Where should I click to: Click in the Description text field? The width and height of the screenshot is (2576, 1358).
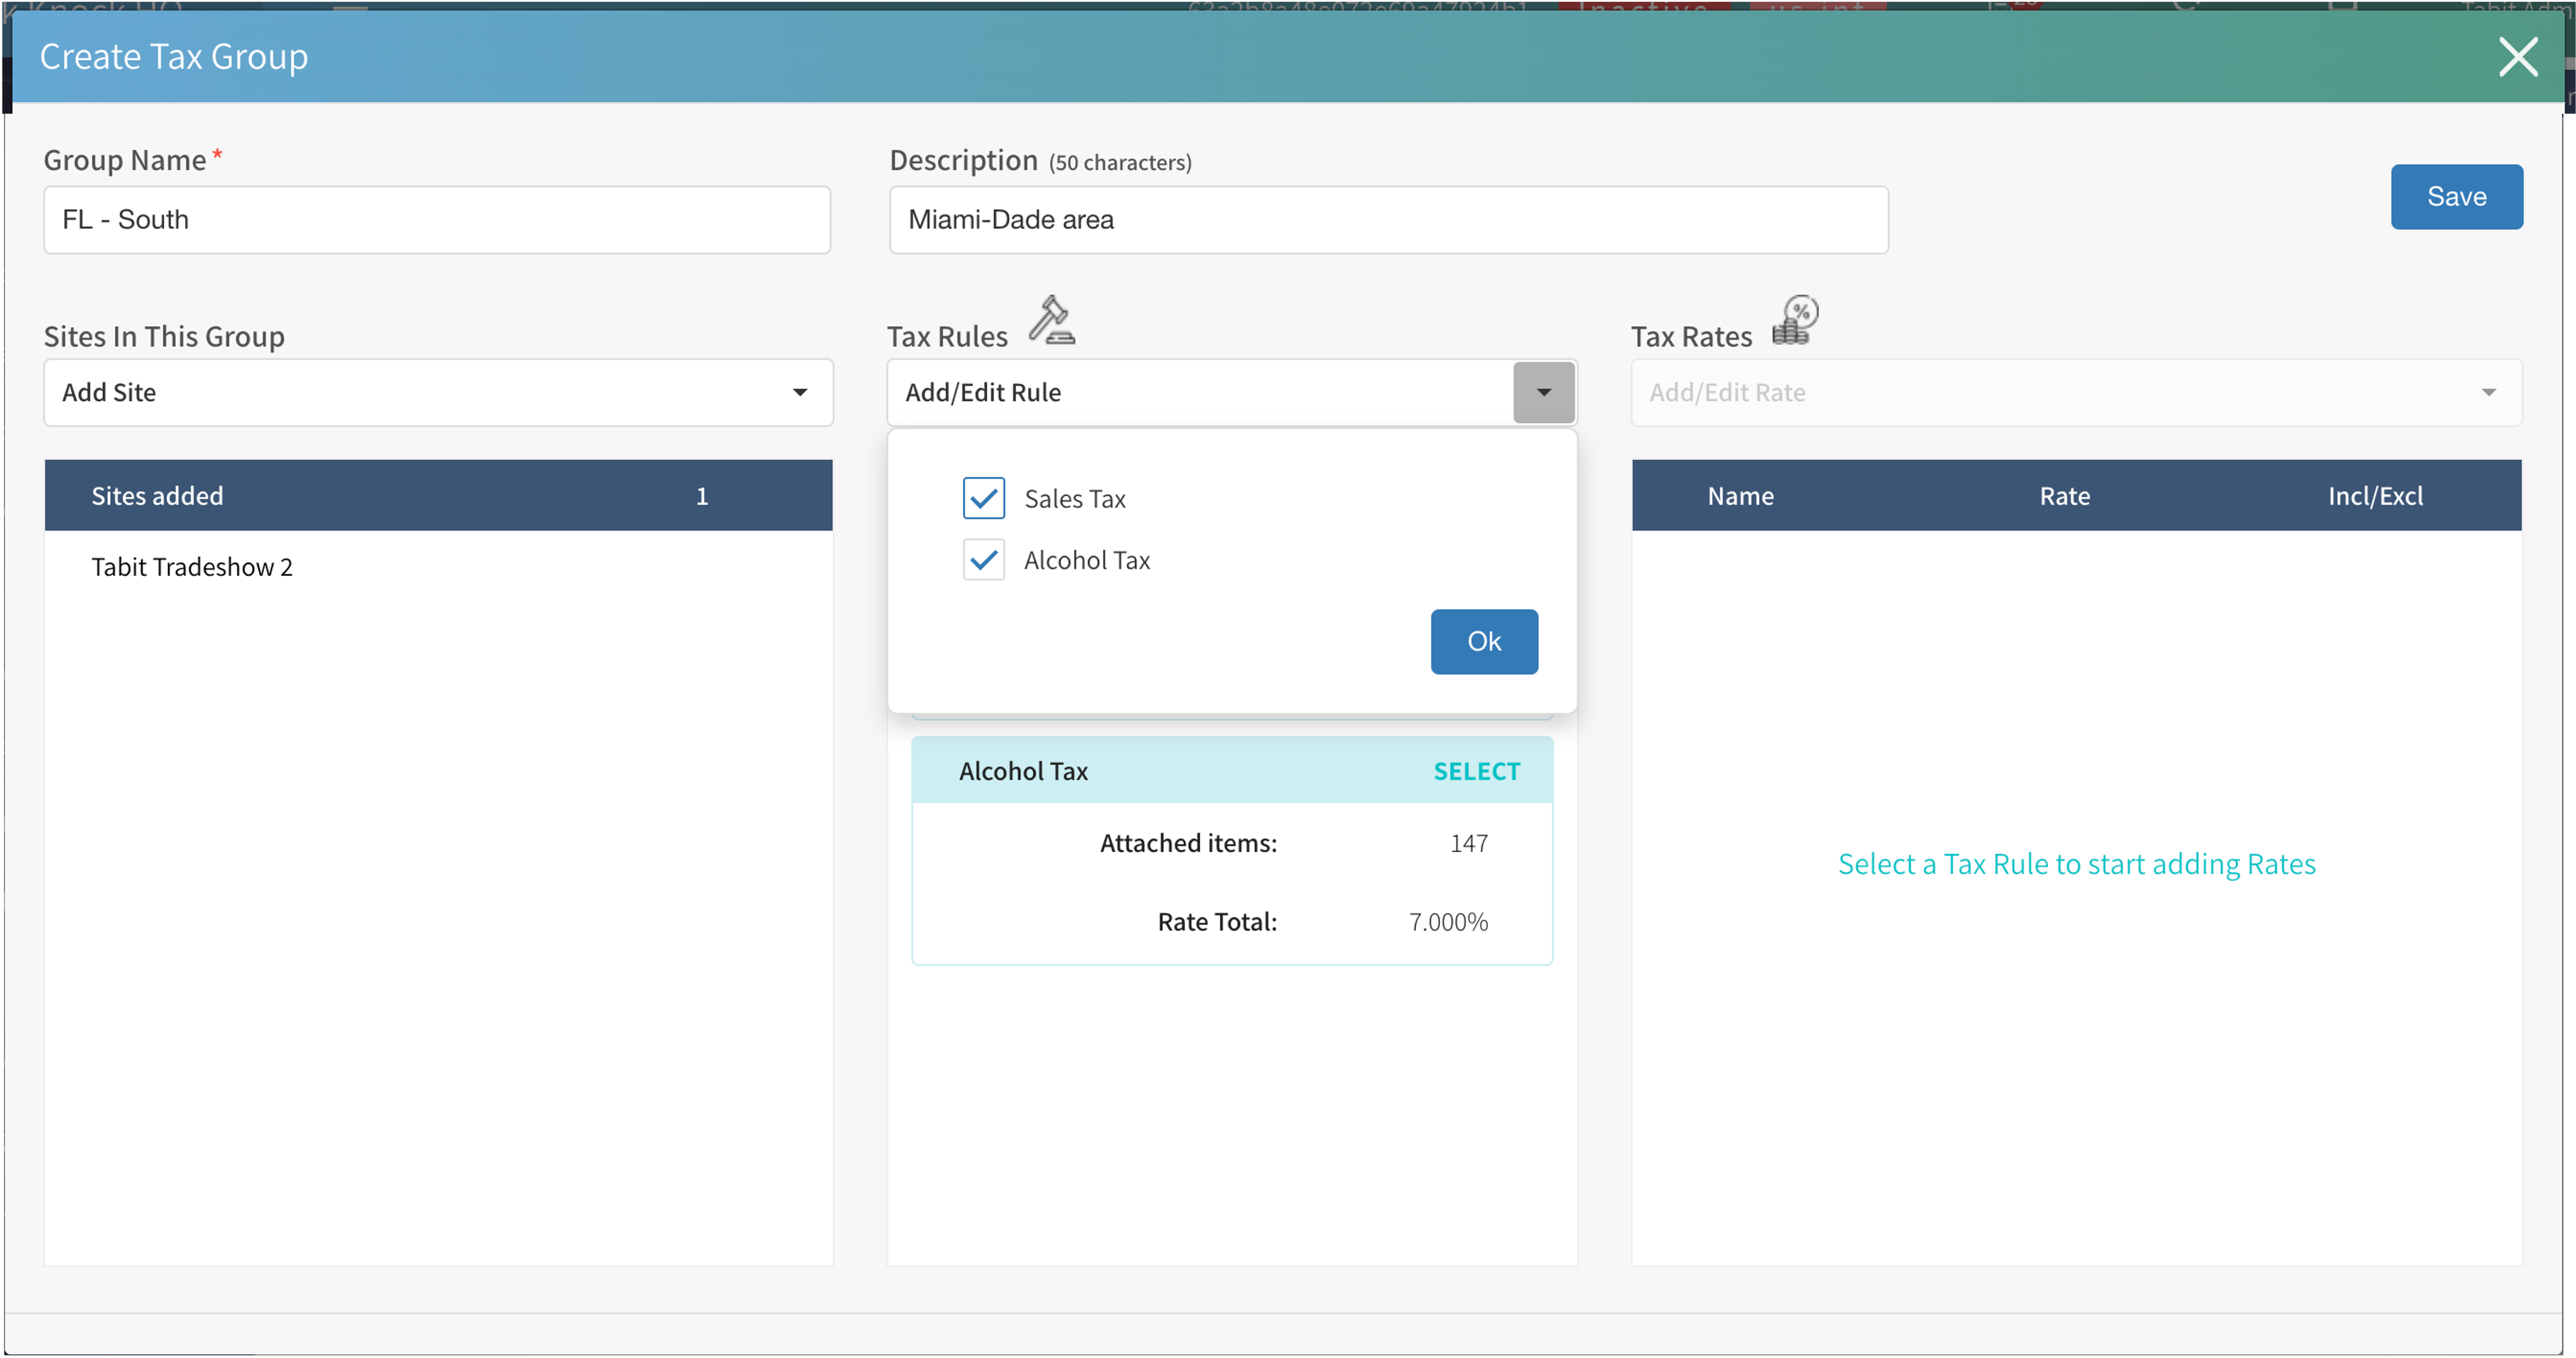[x=1388, y=220]
